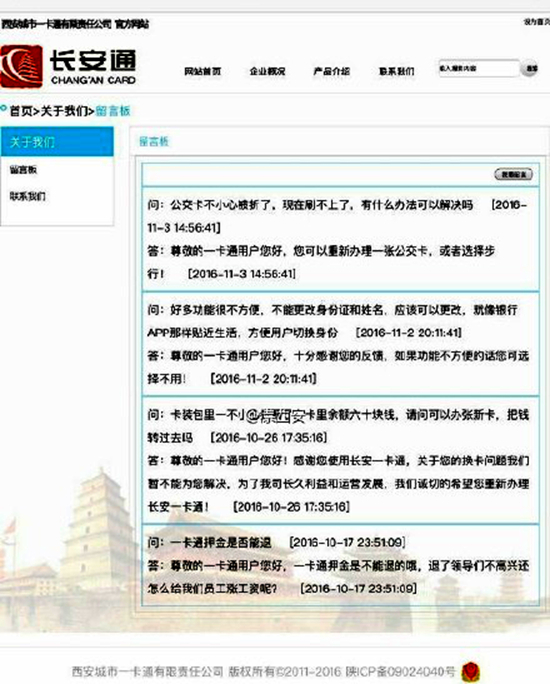The image size is (550, 684).
Task: Select the answer 您可以重新办理一张公交卡
Action: [x=321, y=262]
